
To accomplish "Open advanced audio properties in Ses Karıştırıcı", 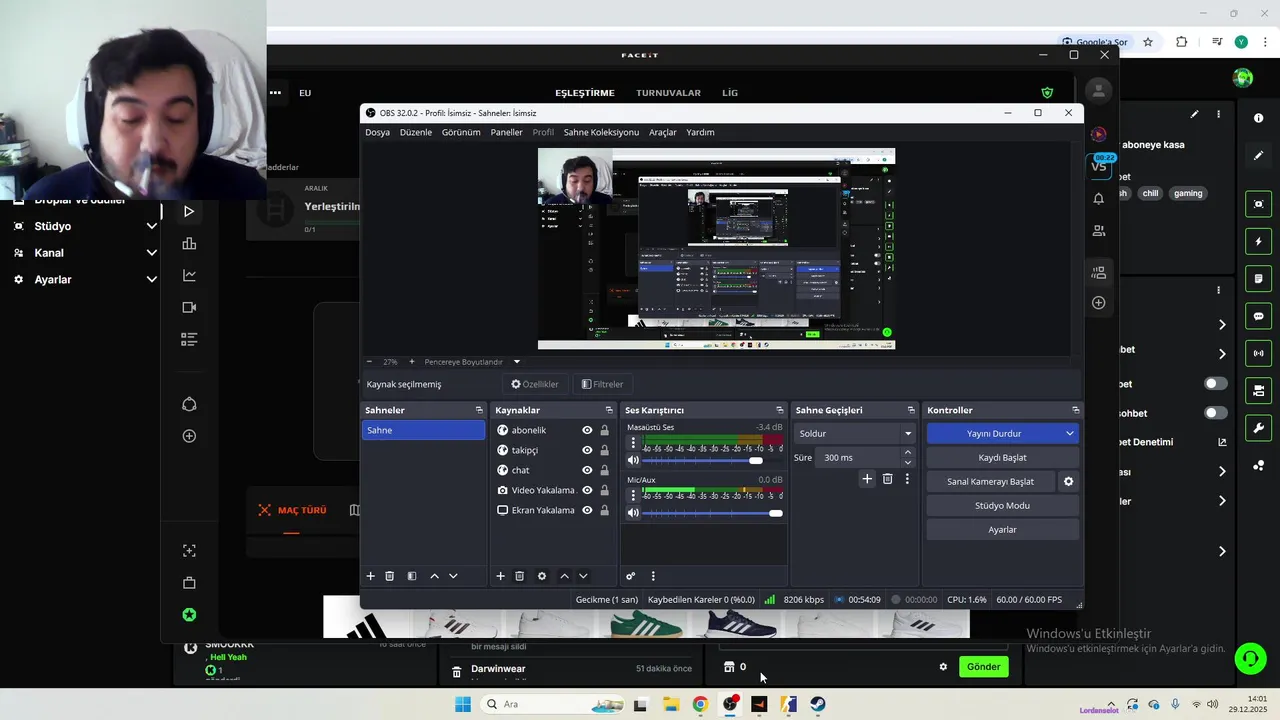I will click(630, 576).
